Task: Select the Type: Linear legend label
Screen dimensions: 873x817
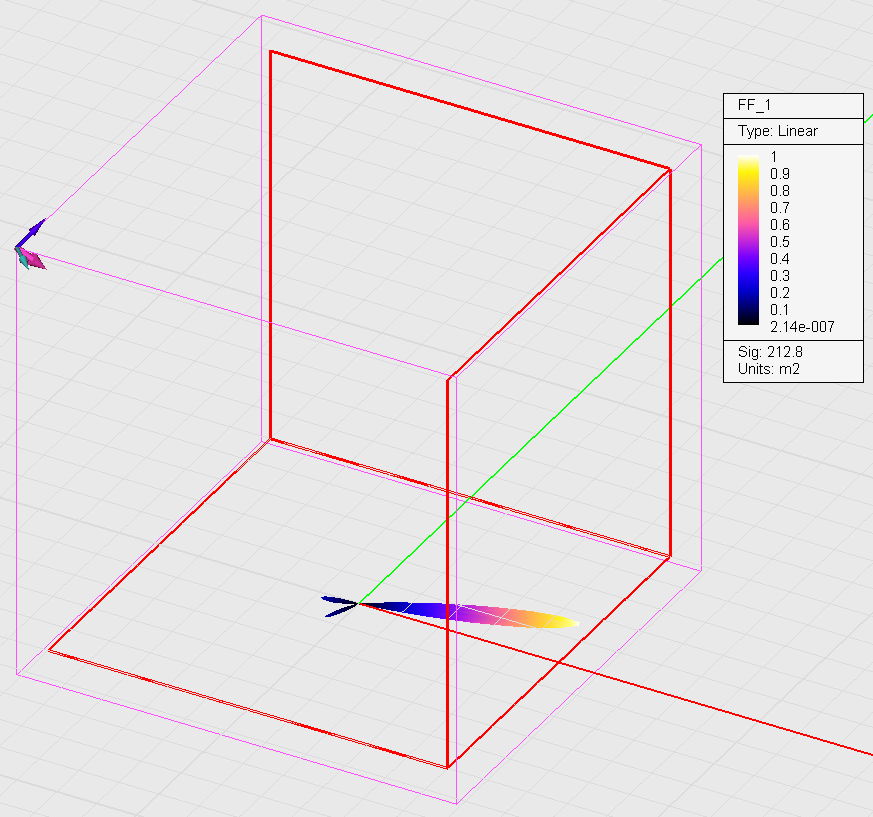Action: click(777, 131)
